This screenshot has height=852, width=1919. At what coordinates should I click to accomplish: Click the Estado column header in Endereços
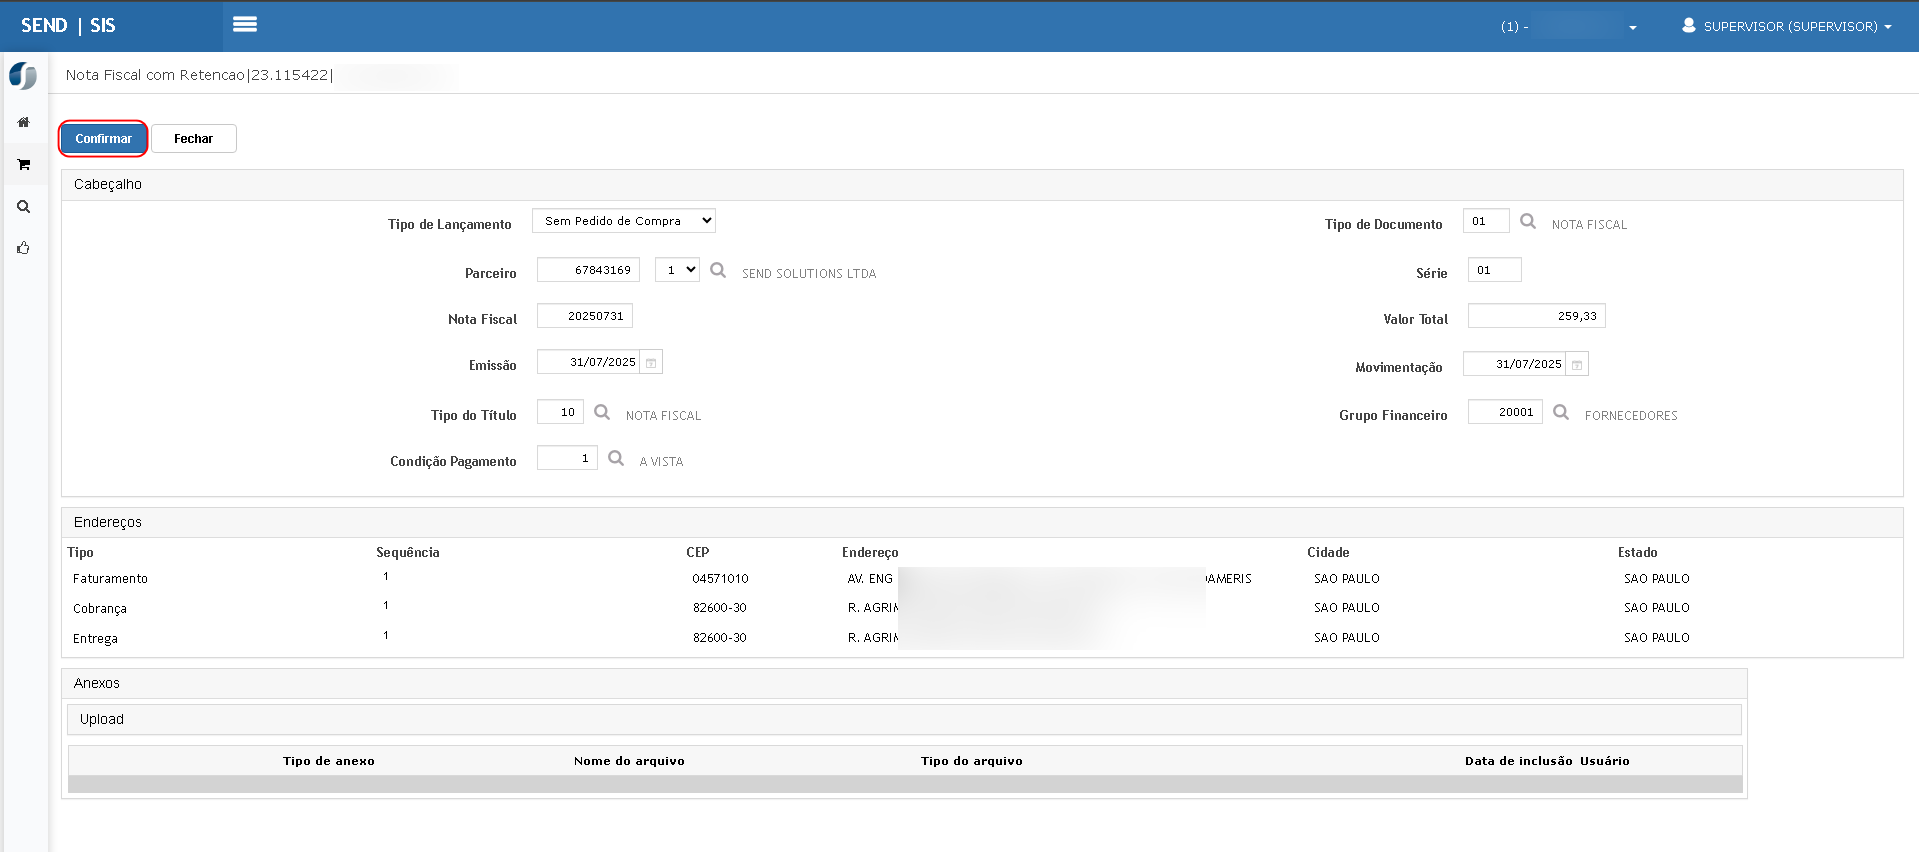(x=1637, y=552)
